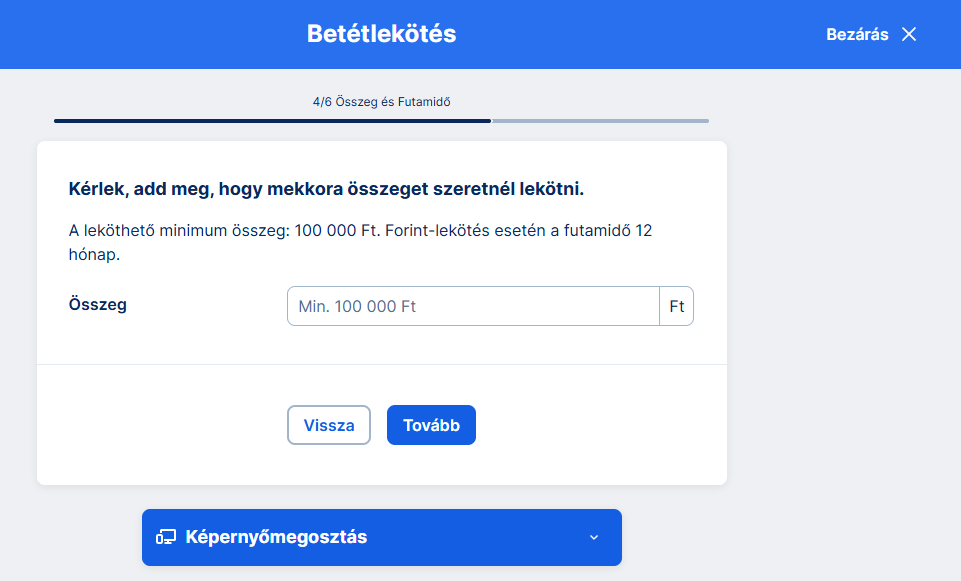
Task: Click the light unfilled progress bar segment
Action: pos(600,121)
